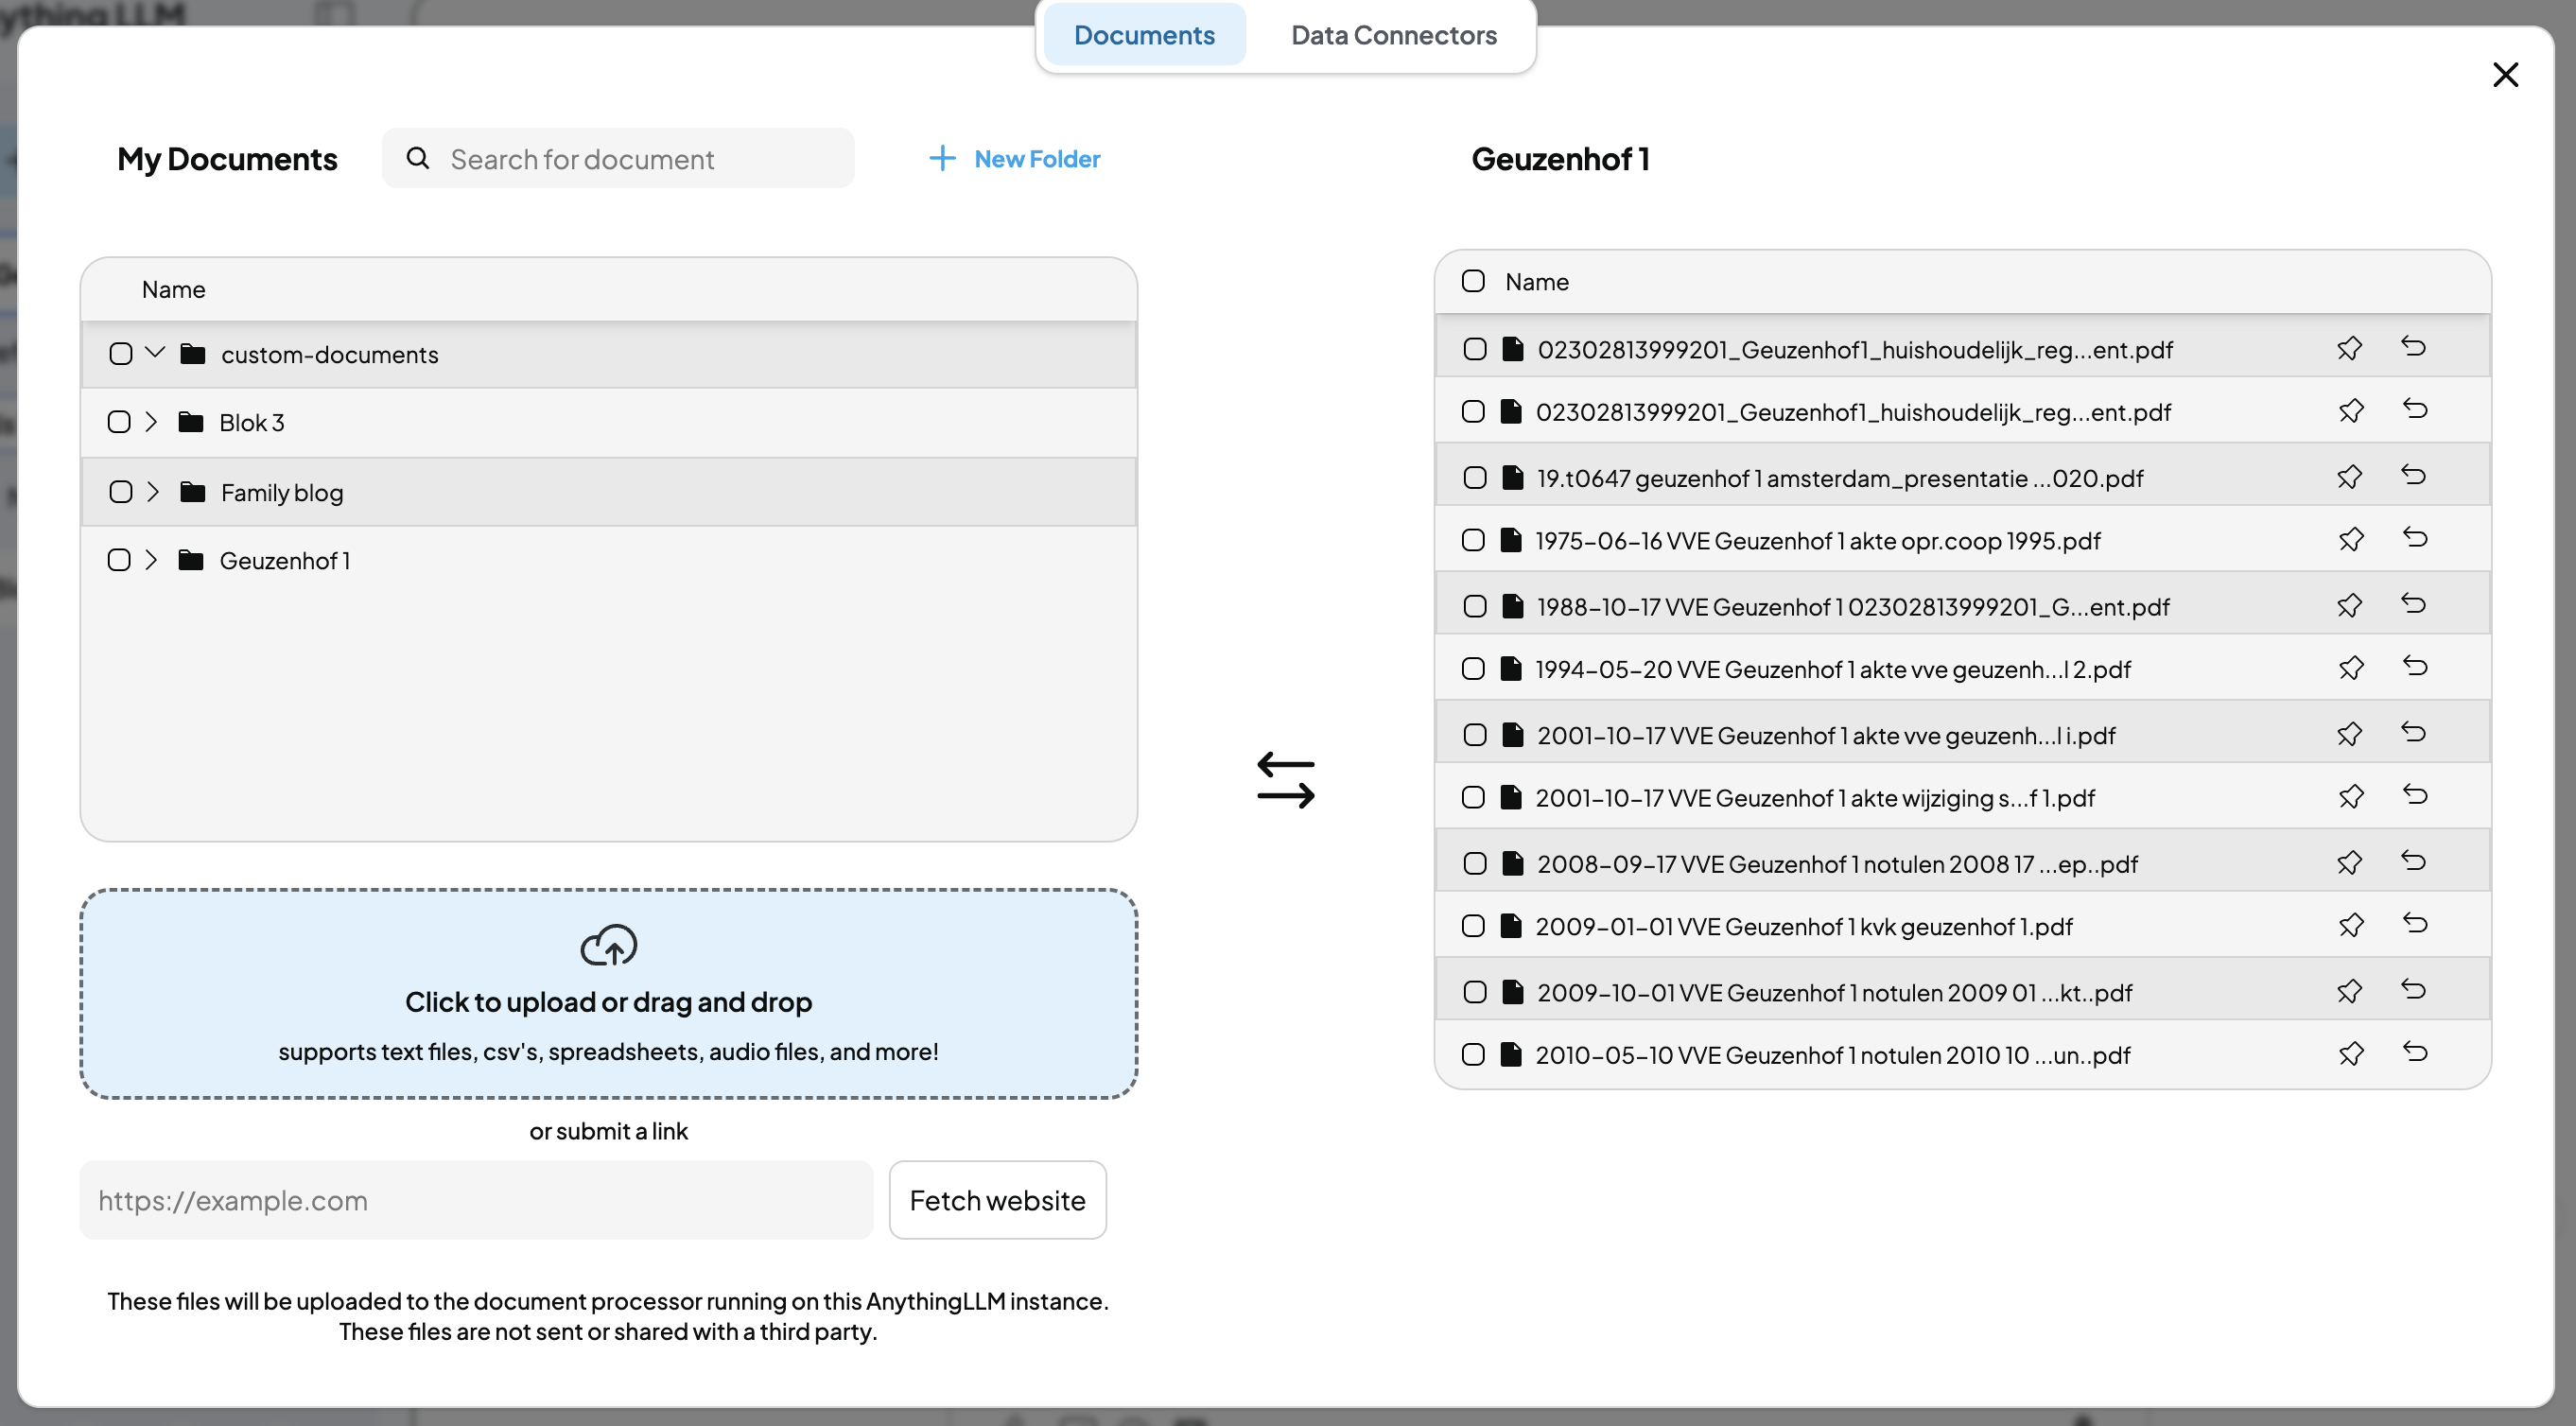2576x1426 pixels.
Task: Remove 2010-05-10 notulen PDF from workspace
Action: click(x=2414, y=1053)
